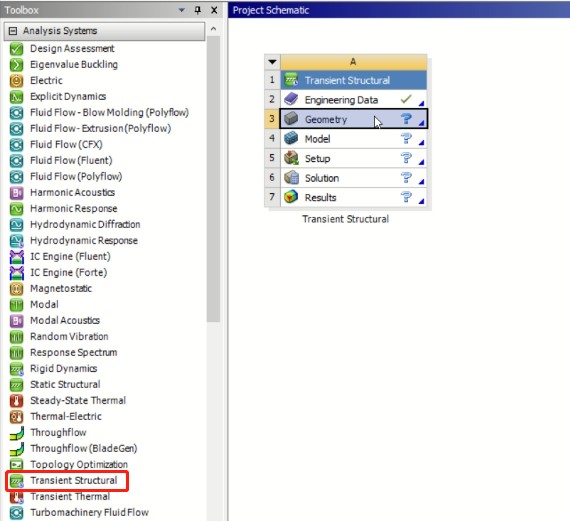
Task: Click the Harmonic Acoustics icon
Action: [x=16, y=193]
